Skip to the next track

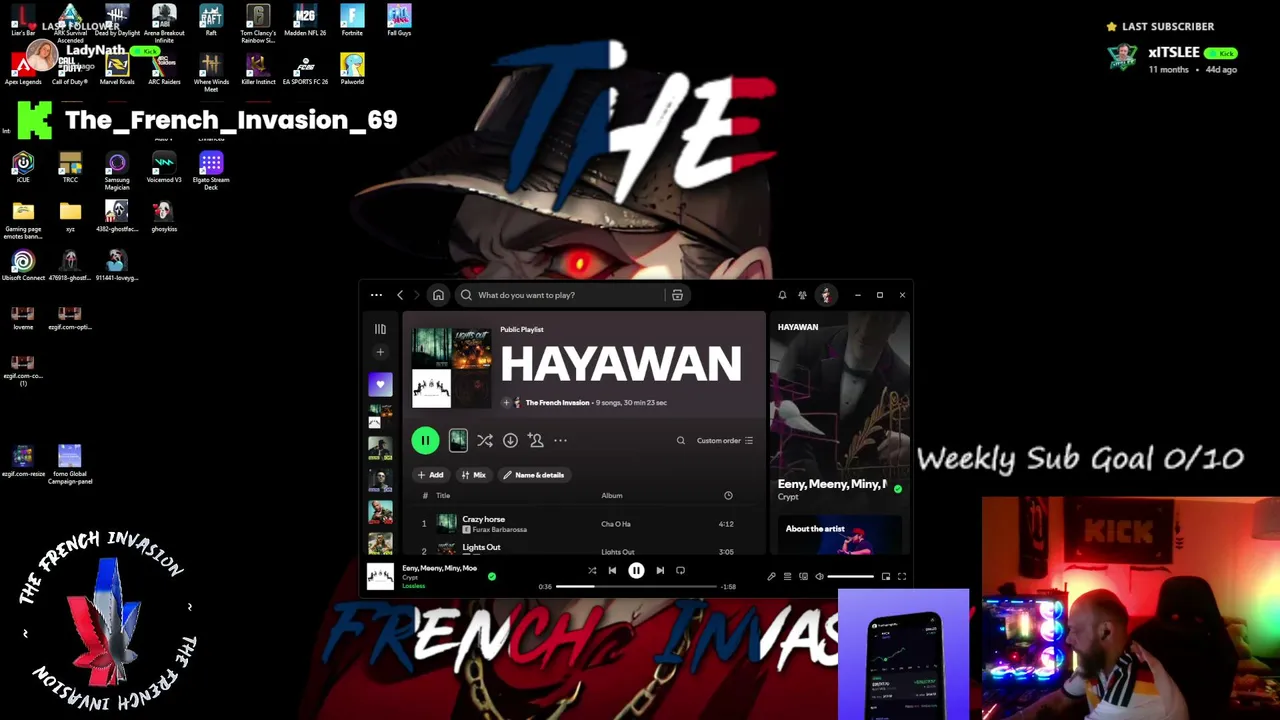click(660, 570)
